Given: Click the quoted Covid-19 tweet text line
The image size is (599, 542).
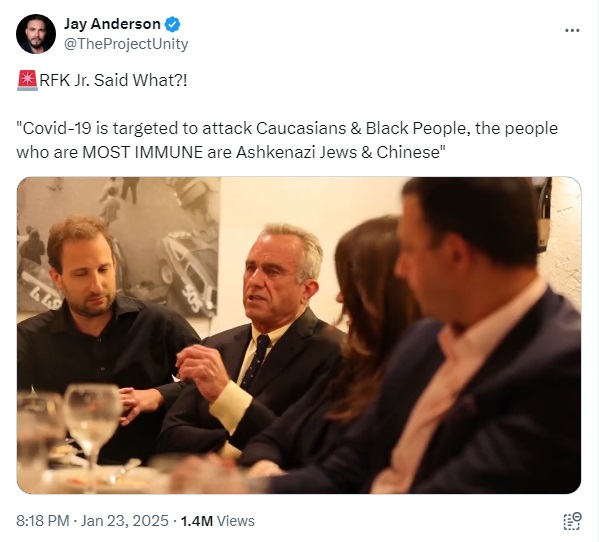Looking at the screenshot, I should [287, 128].
